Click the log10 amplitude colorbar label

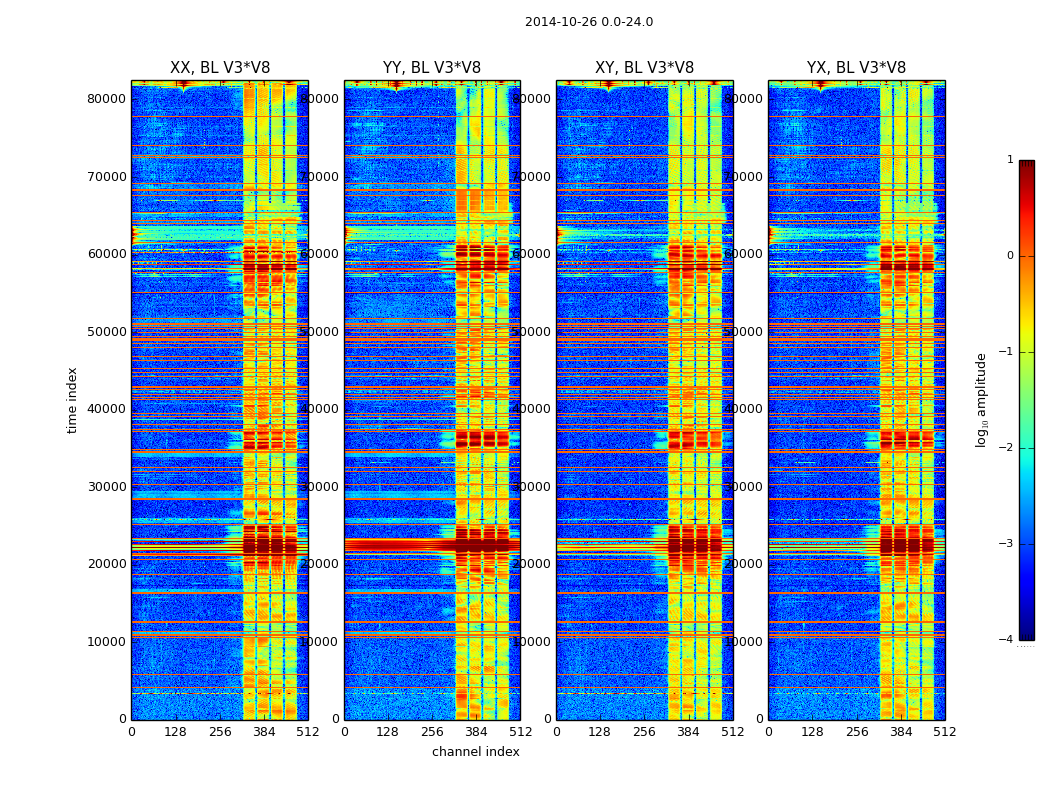982,400
